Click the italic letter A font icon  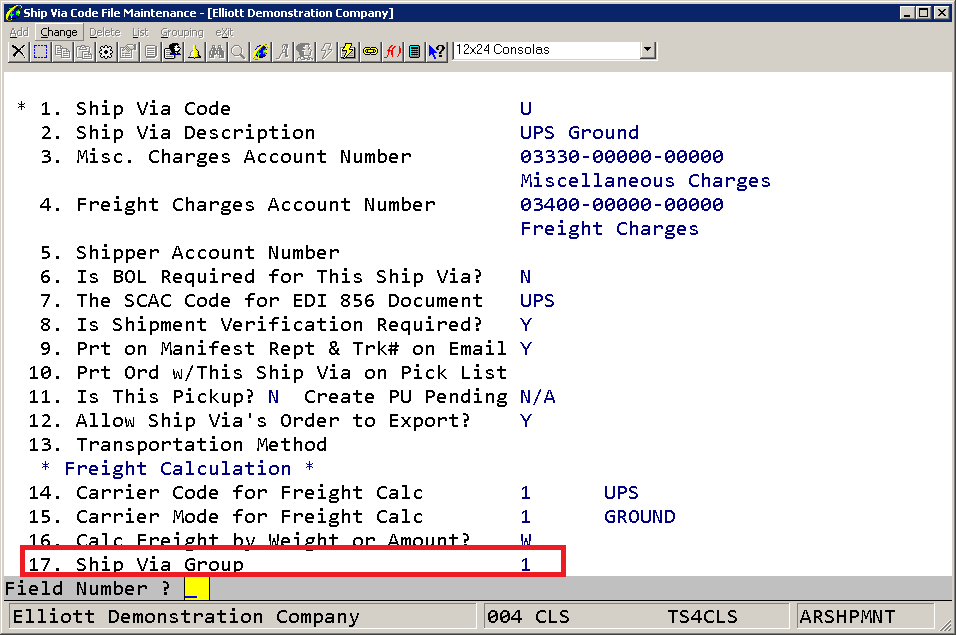[x=282, y=52]
